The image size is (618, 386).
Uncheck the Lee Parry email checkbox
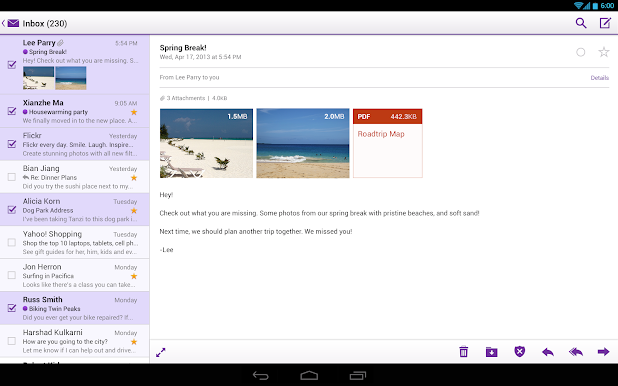coord(12,64)
